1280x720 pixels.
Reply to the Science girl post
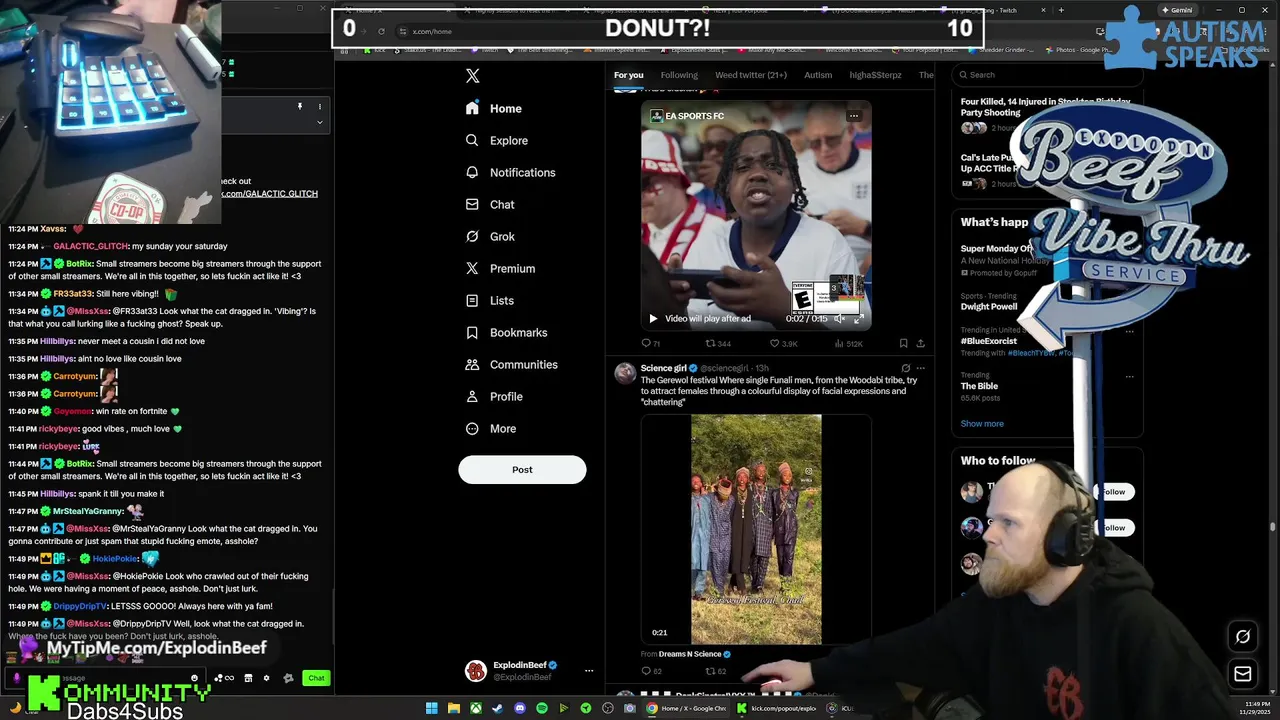click(650, 671)
